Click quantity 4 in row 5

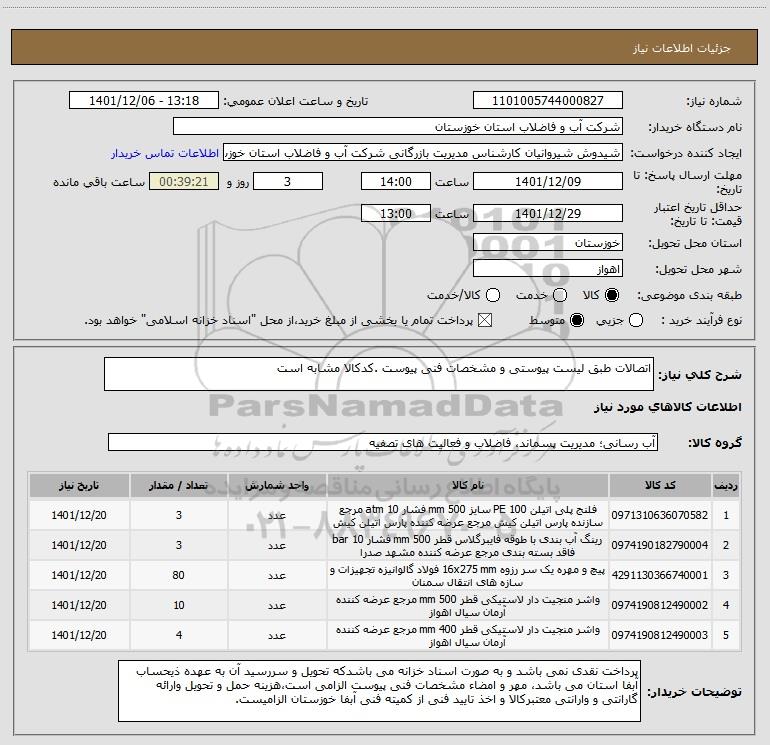(179, 635)
